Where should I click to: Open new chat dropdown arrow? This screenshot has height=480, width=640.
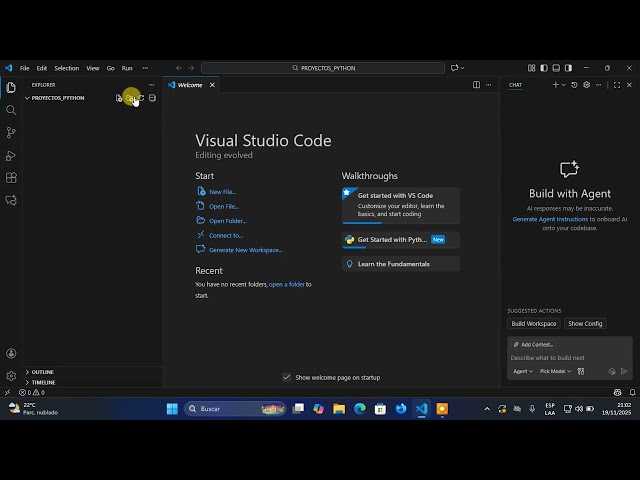[x=564, y=85]
